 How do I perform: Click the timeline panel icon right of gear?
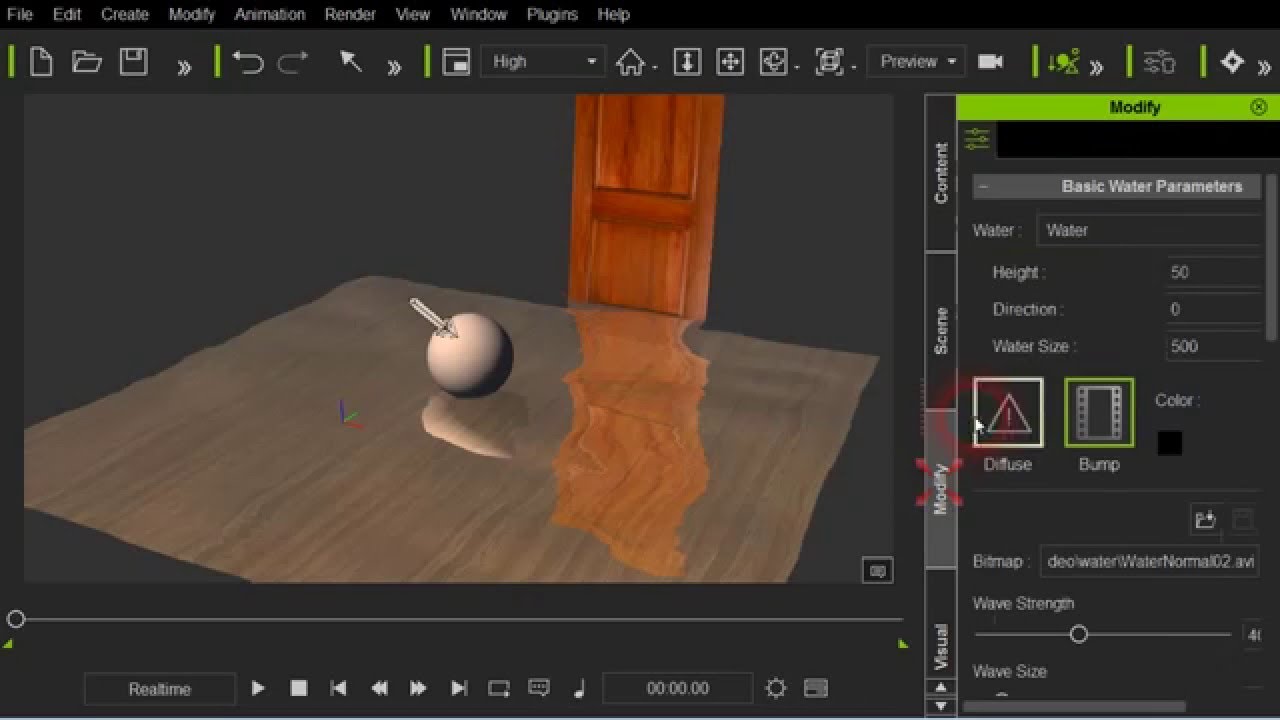pos(816,688)
